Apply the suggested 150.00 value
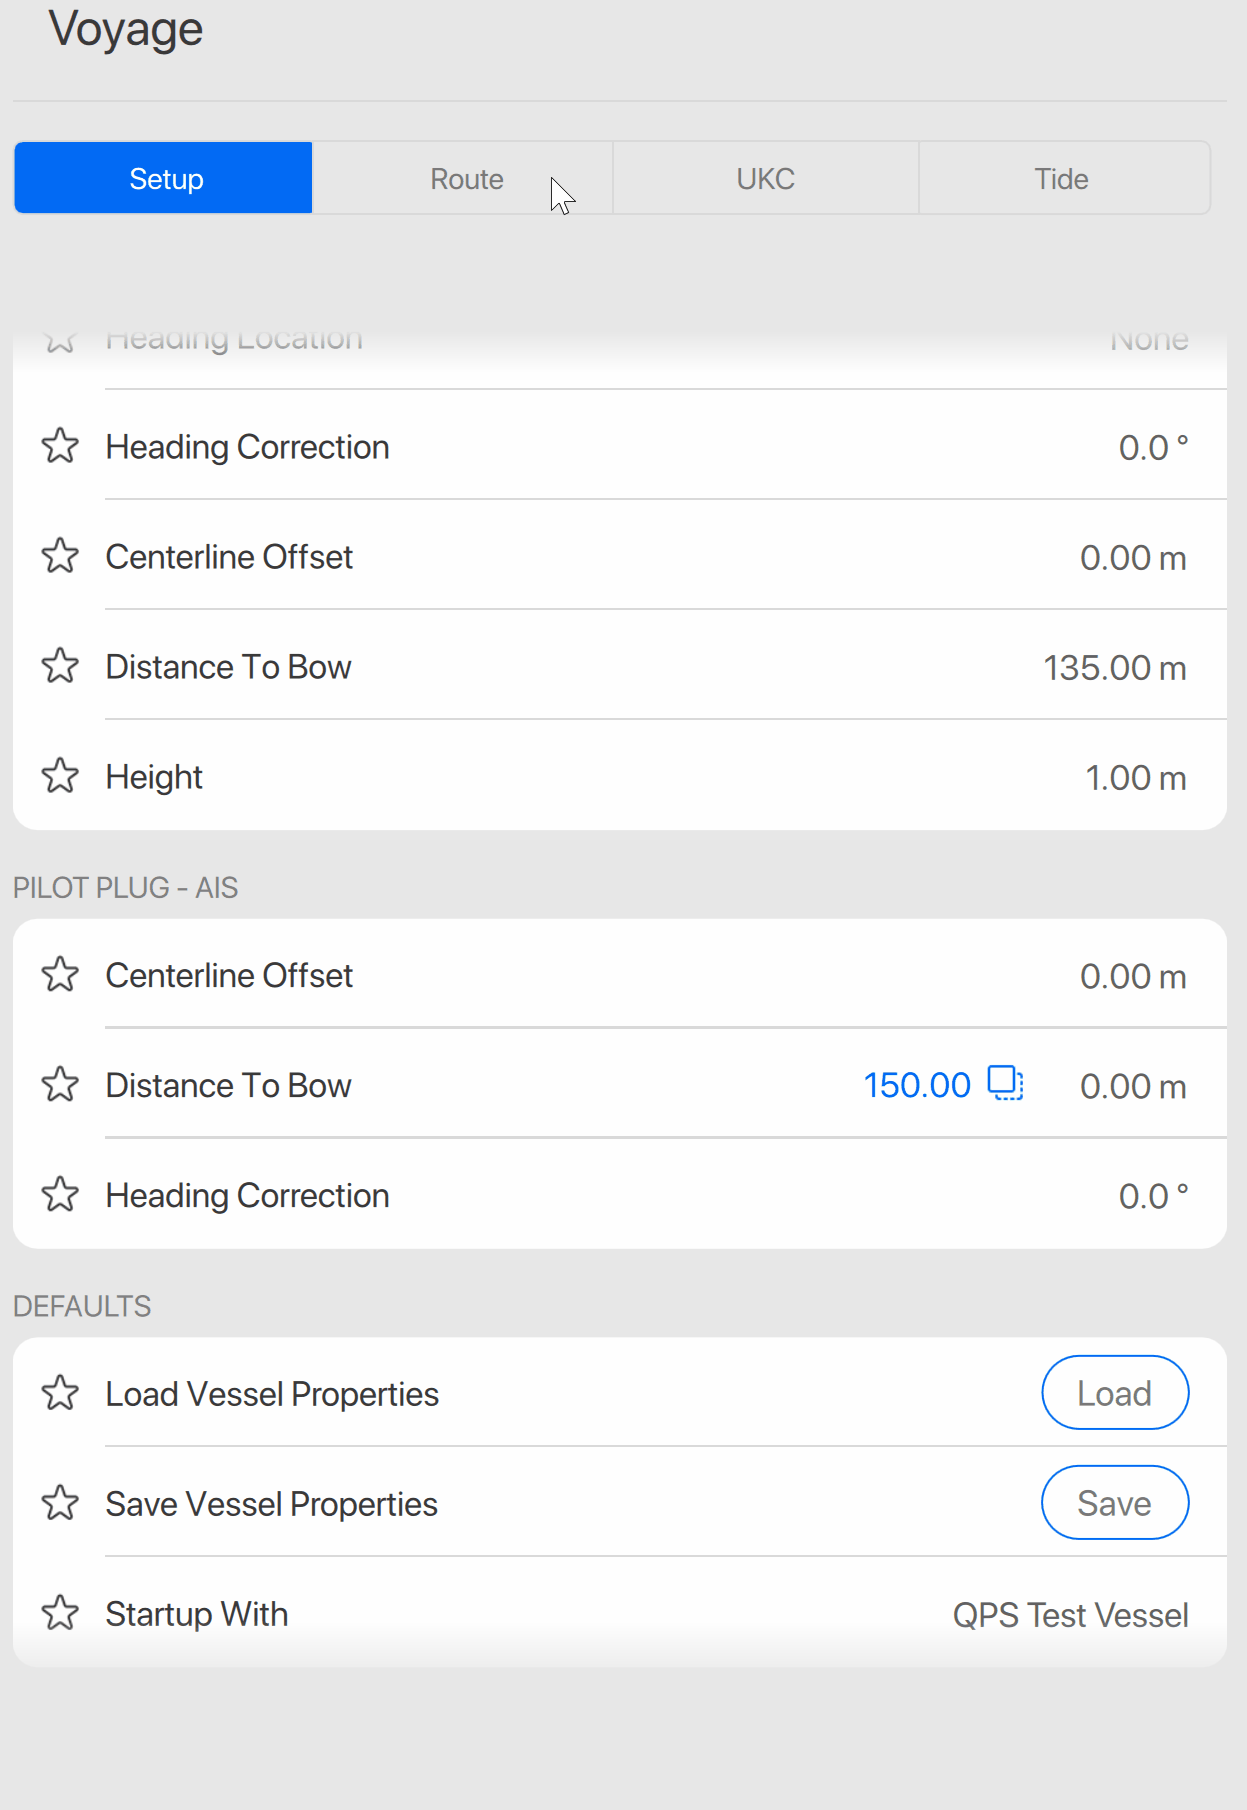The height and width of the screenshot is (1810, 1247). tap(917, 1085)
